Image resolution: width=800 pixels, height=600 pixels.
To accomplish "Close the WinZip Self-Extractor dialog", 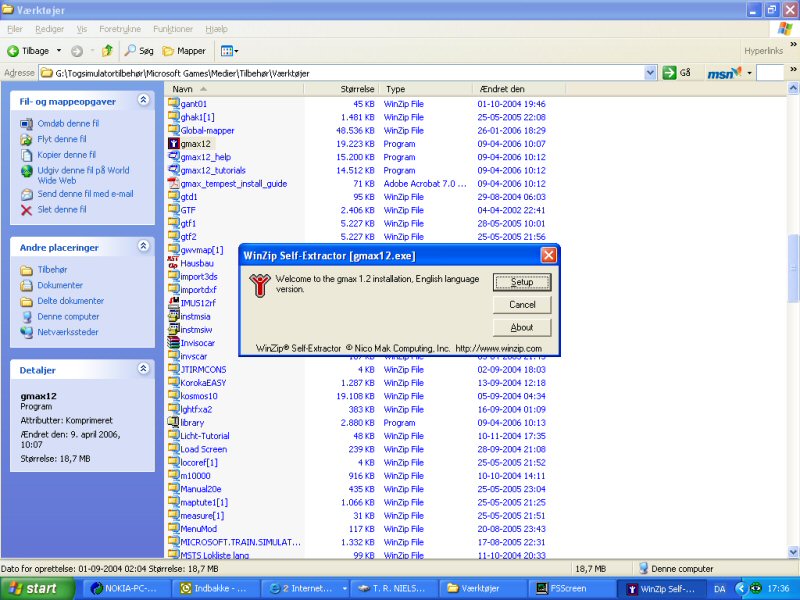I will pyautogui.click(x=548, y=255).
